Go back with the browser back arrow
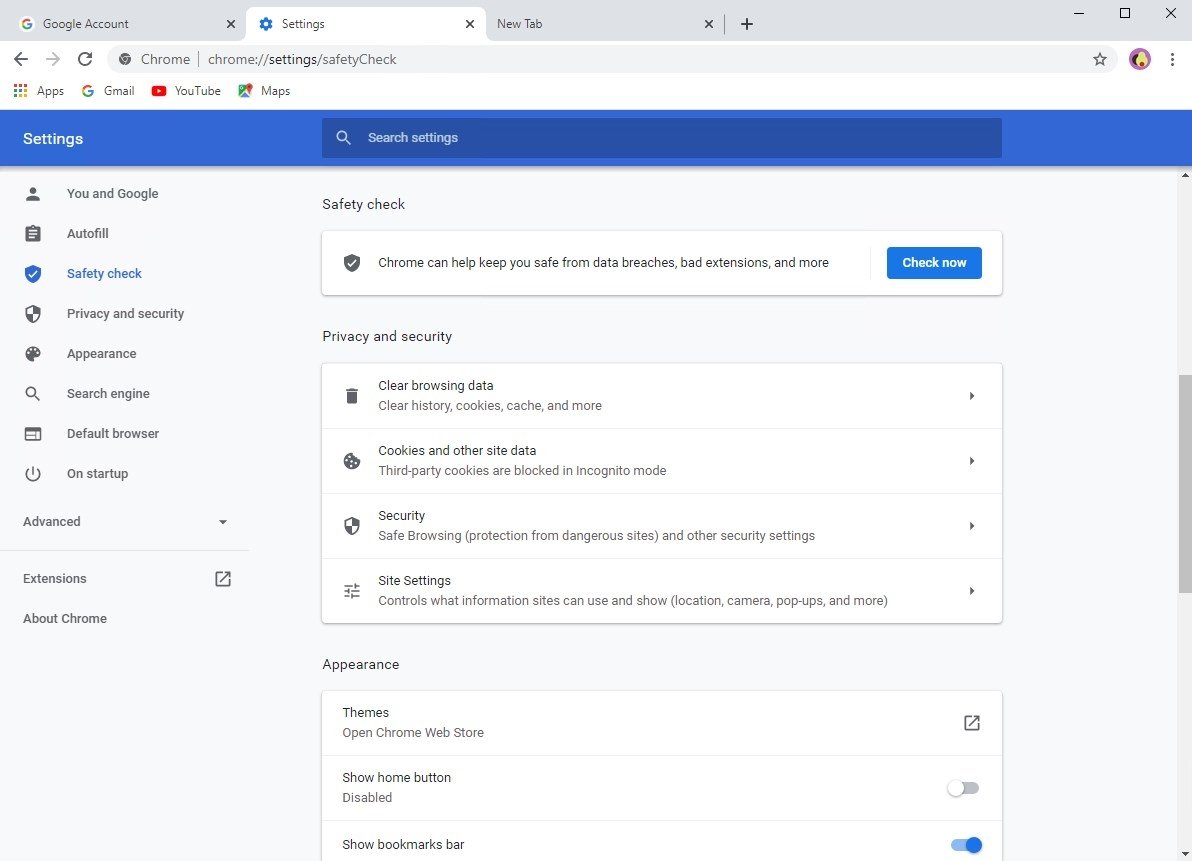1192x861 pixels. (x=21, y=59)
